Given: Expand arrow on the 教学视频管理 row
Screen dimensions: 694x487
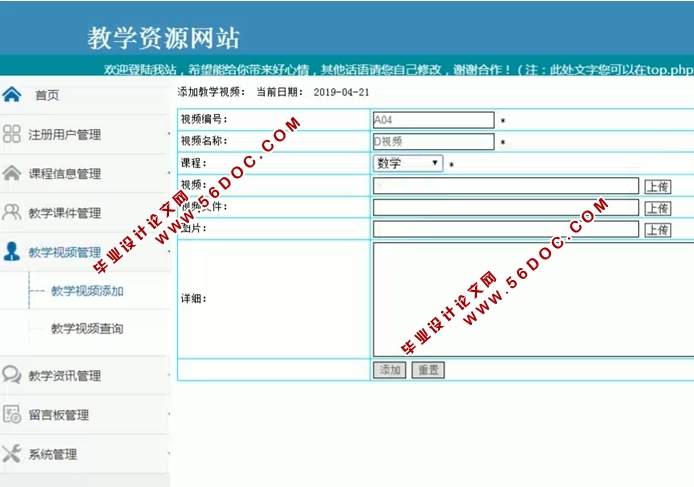Looking at the screenshot, I should point(169,252).
